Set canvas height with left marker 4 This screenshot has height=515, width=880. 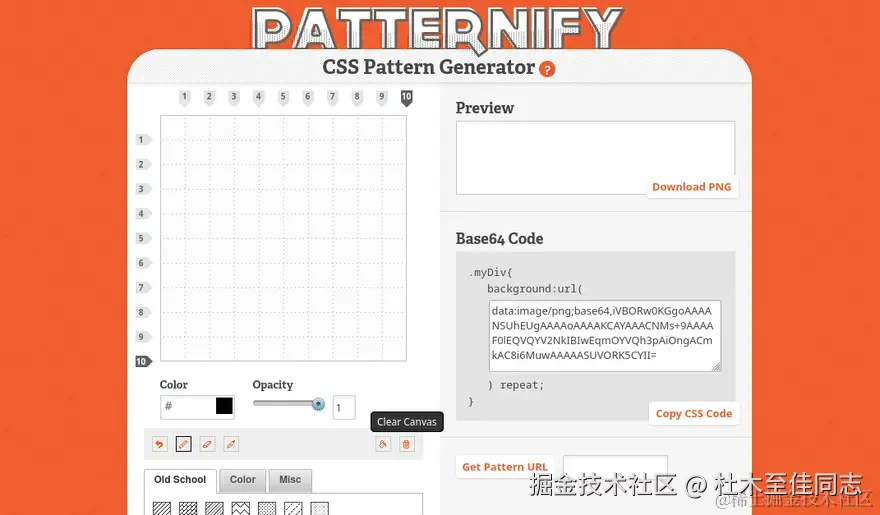click(143, 214)
